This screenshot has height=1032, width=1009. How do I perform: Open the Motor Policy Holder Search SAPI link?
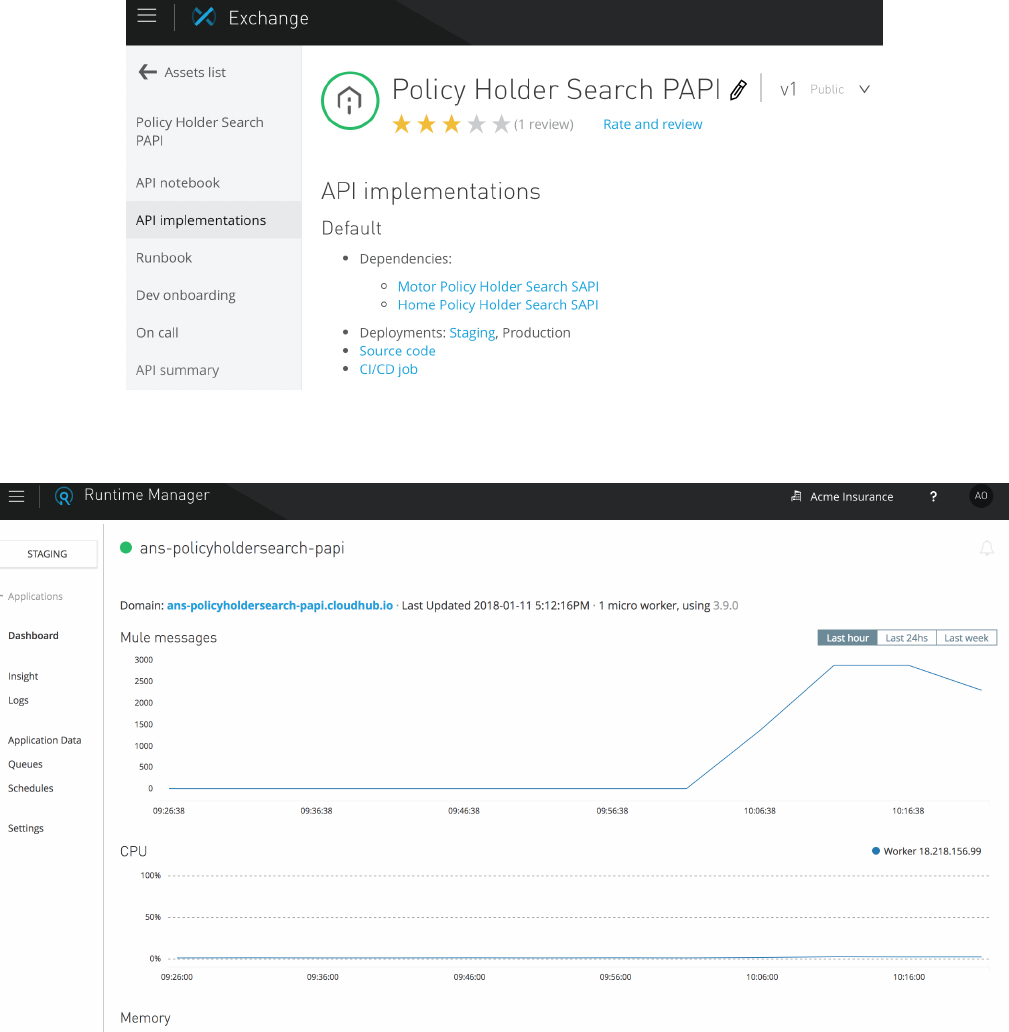(x=498, y=286)
